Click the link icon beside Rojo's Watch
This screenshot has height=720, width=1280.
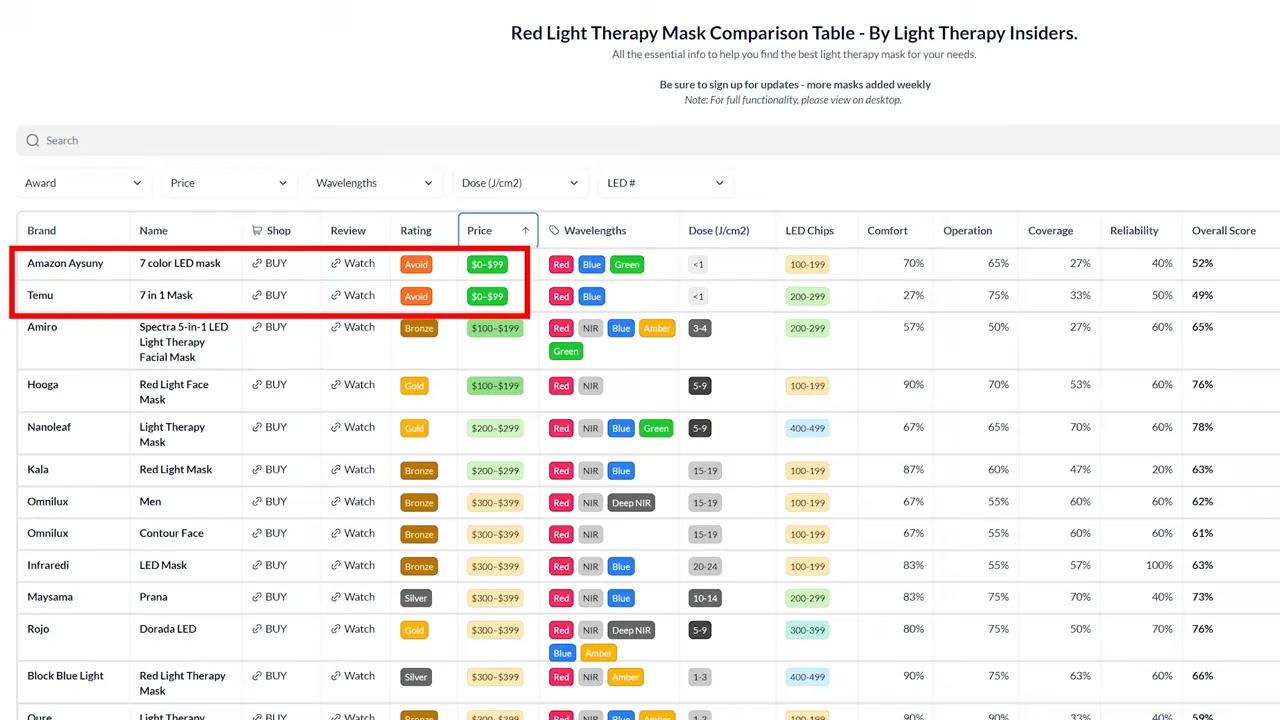tap(336, 629)
